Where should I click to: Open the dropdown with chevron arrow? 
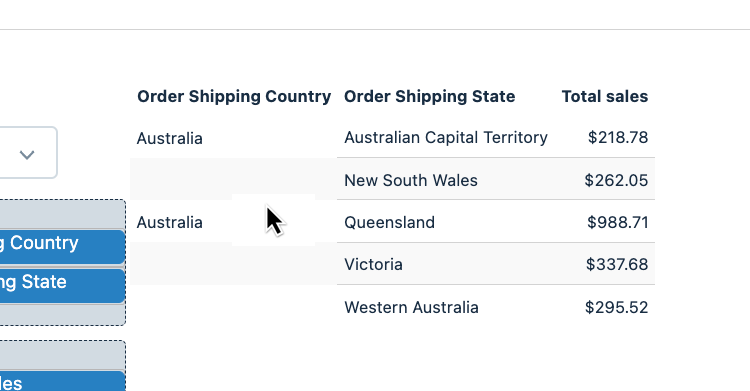tap(27, 153)
